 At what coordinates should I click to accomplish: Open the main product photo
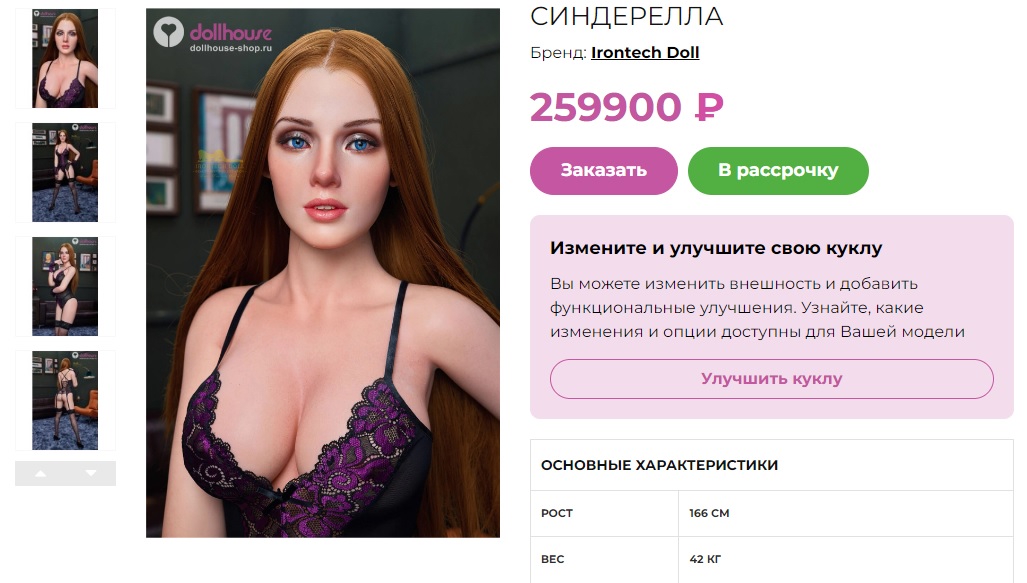tap(323, 273)
